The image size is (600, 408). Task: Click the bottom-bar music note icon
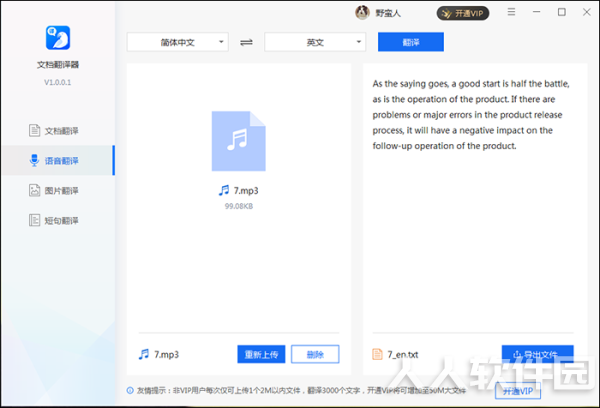click(x=144, y=354)
